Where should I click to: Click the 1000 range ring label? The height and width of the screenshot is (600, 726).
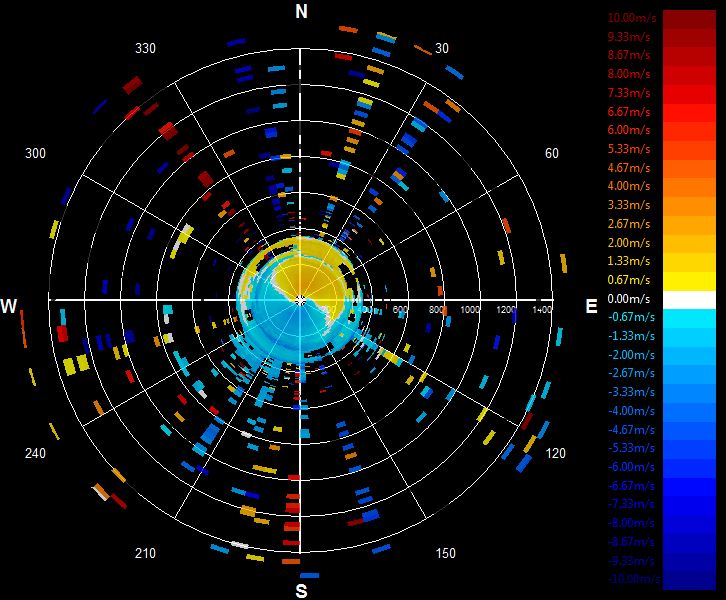[x=469, y=309]
